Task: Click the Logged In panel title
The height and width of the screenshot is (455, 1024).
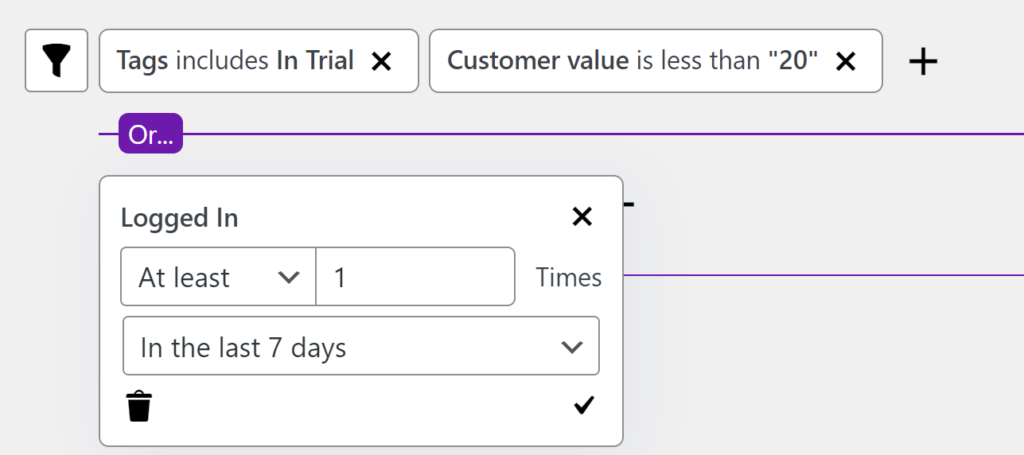Action: pyautogui.click(x=180, y=217)
